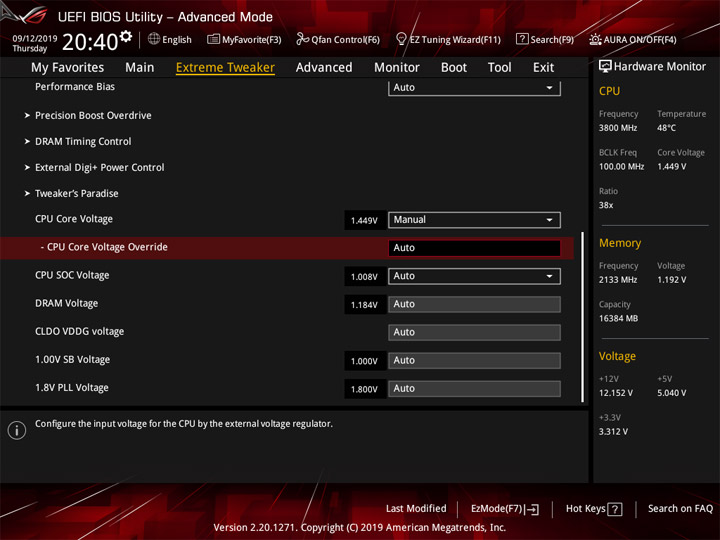Click the 1.00V SB Voltage field

(474, 360)
